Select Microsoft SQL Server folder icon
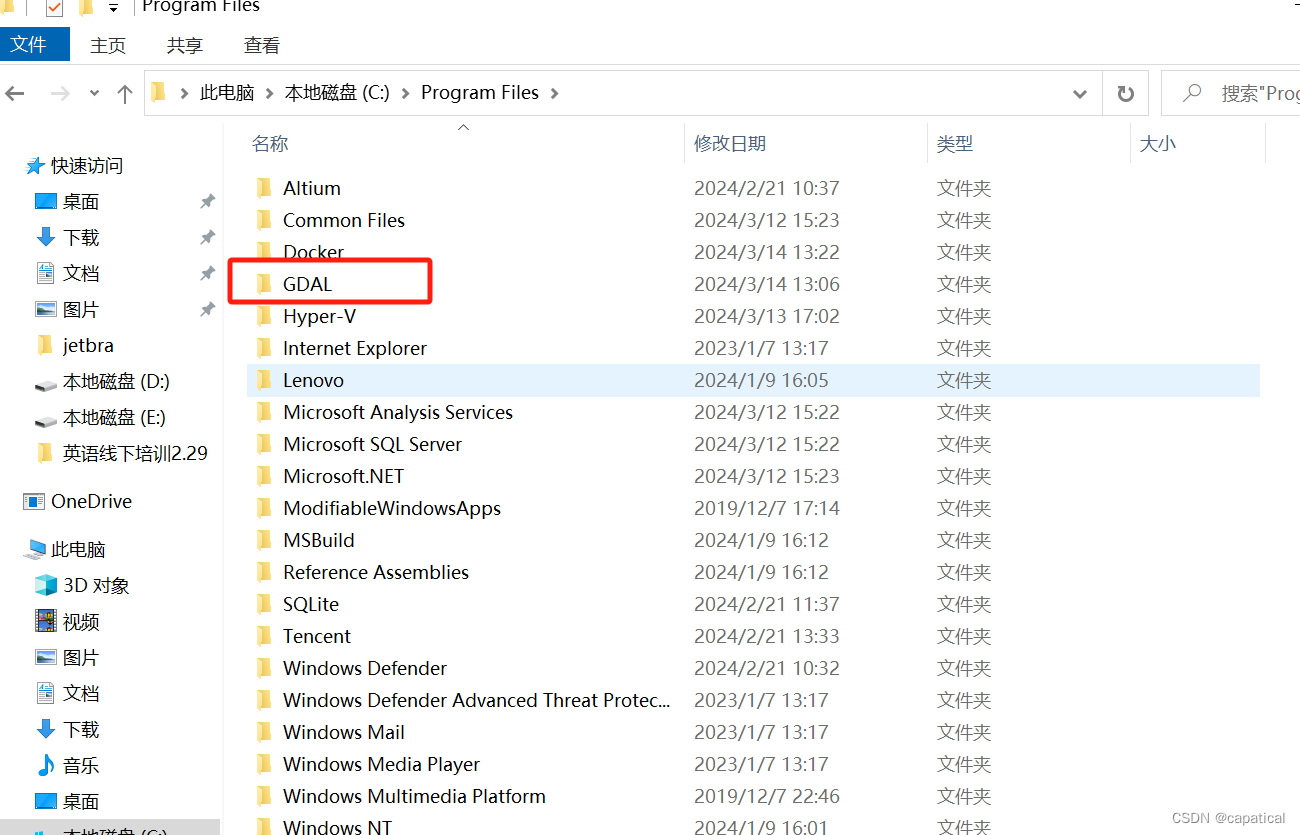Image resolution: width=1300 pixels, height=835 pixels. coord(265,444)
